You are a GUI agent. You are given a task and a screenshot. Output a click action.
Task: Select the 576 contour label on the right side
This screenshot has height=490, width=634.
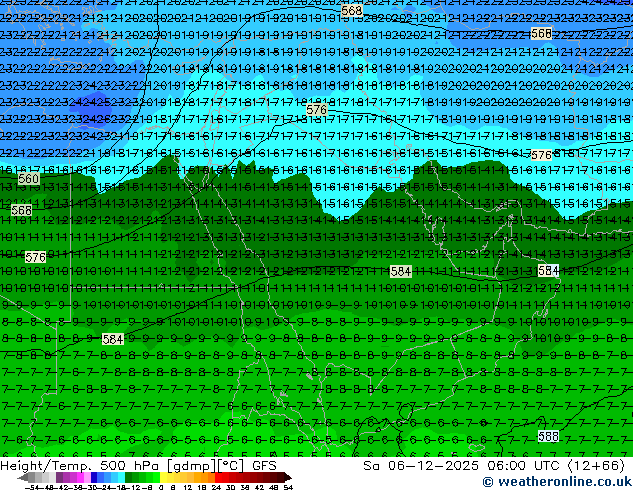pyautogui.click(x=541, y=155)
